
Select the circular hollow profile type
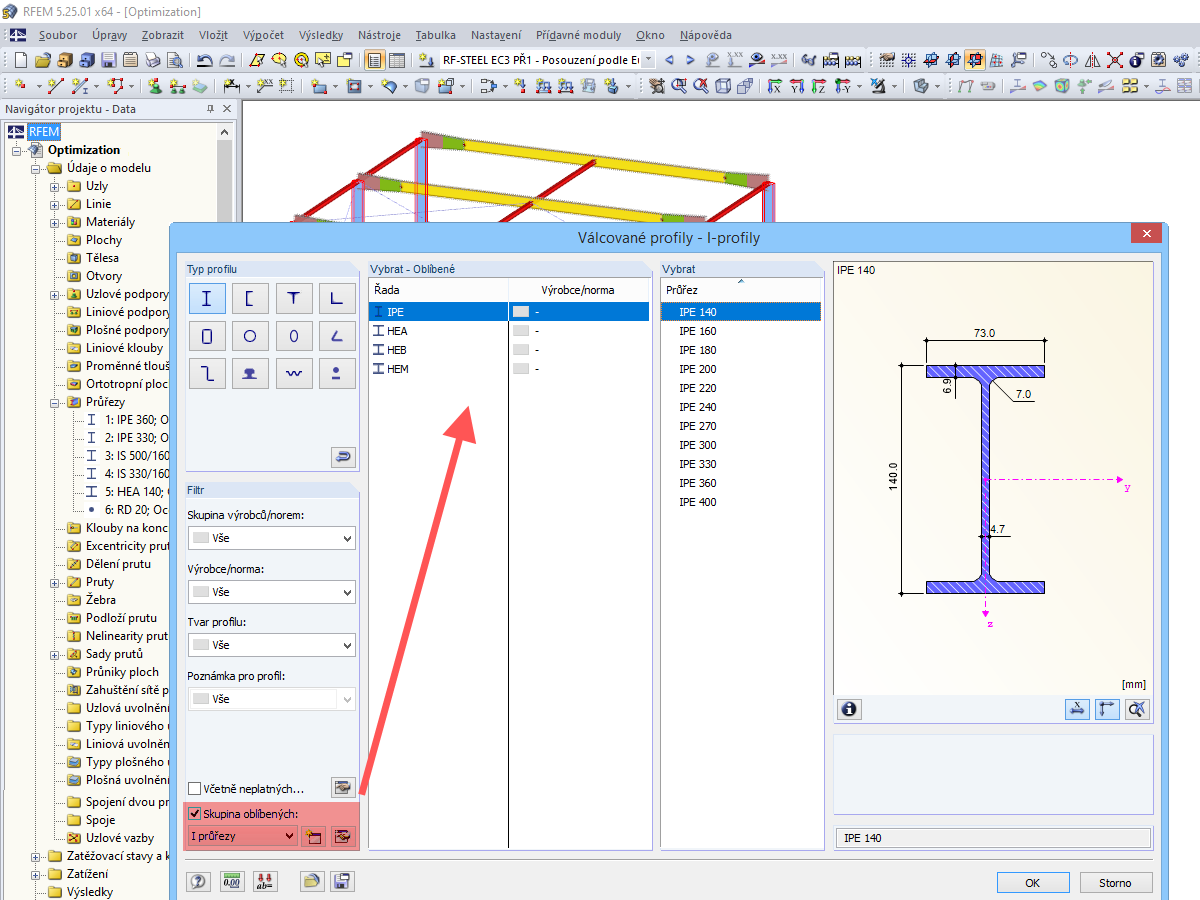pyautogui.click(x=250, y=336)
